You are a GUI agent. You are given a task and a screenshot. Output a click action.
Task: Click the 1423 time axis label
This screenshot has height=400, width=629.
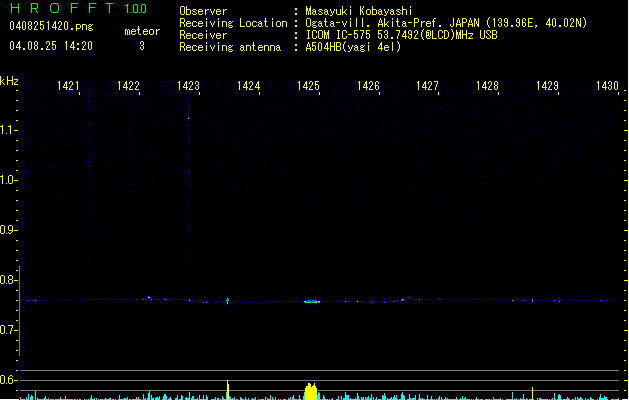tap(188, 86)
